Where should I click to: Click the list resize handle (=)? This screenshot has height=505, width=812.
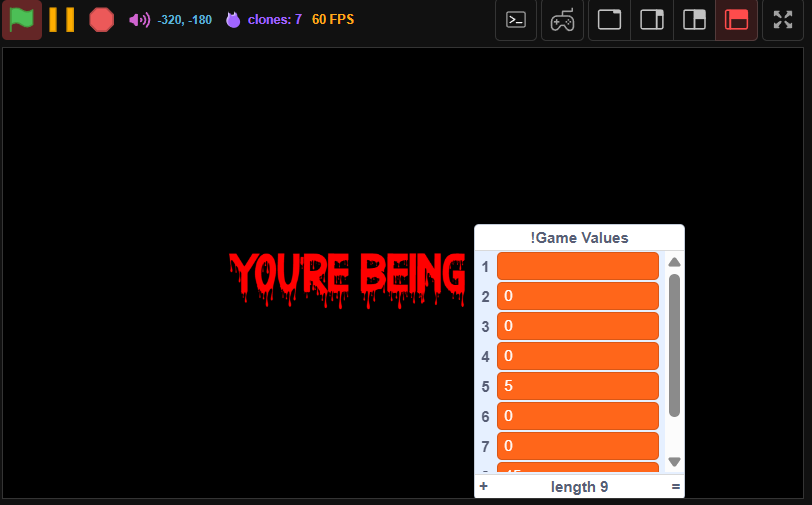[x=675, y=486]
